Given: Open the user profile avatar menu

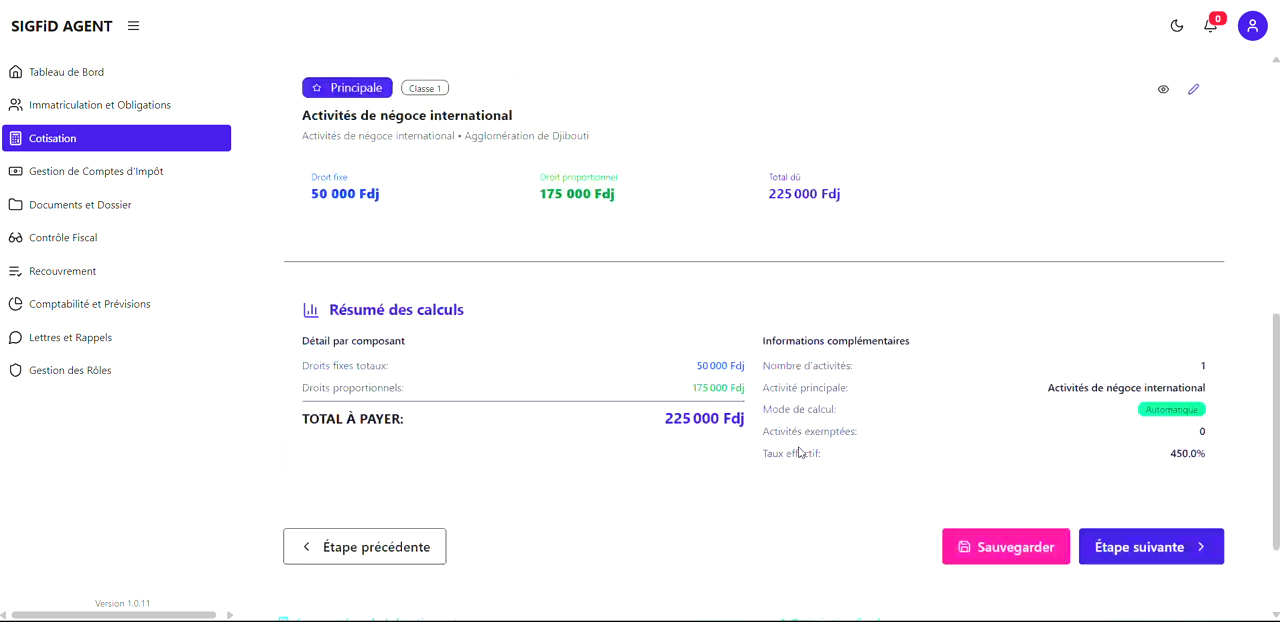Looking at the screenshot, I should 1252,25.
